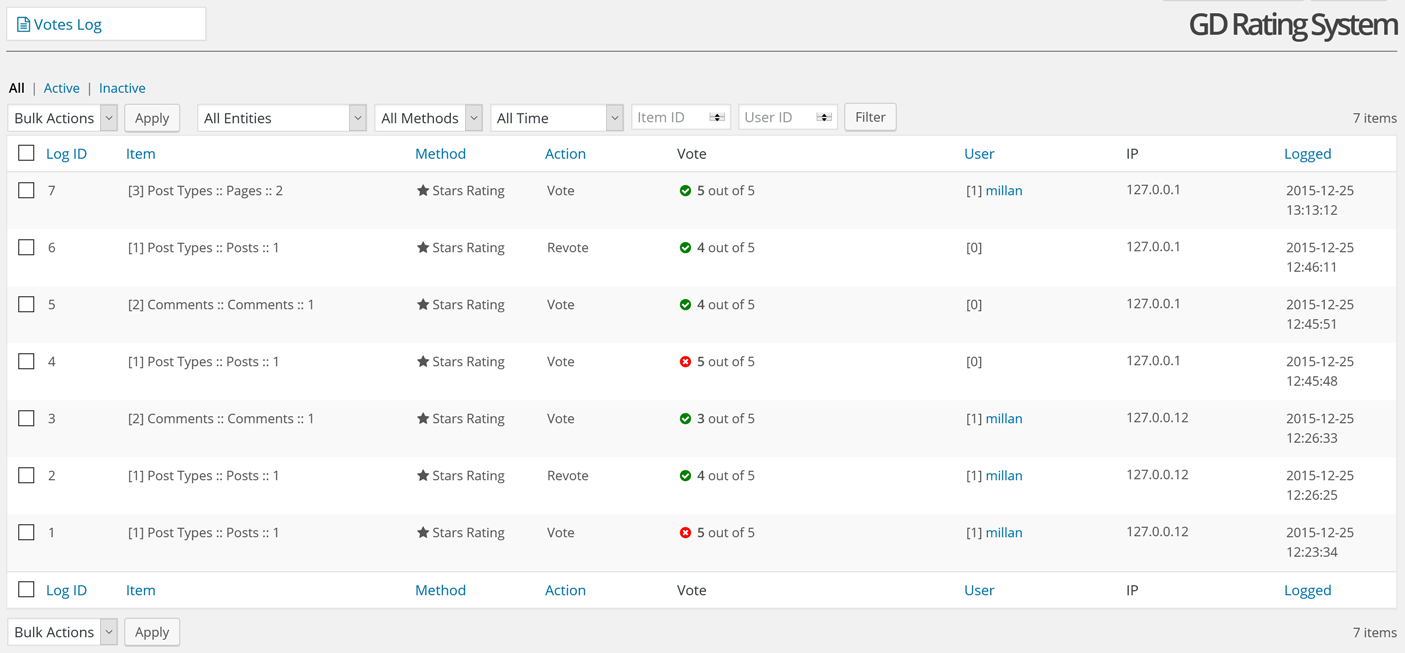
Task: Check the box for log ID 3
Action: click(27, 418)
